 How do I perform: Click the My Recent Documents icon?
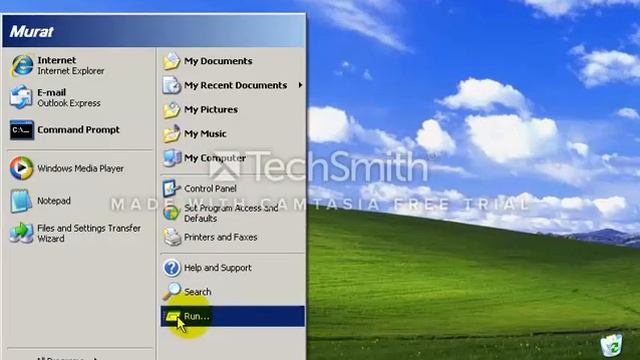(x=171, y=85)
